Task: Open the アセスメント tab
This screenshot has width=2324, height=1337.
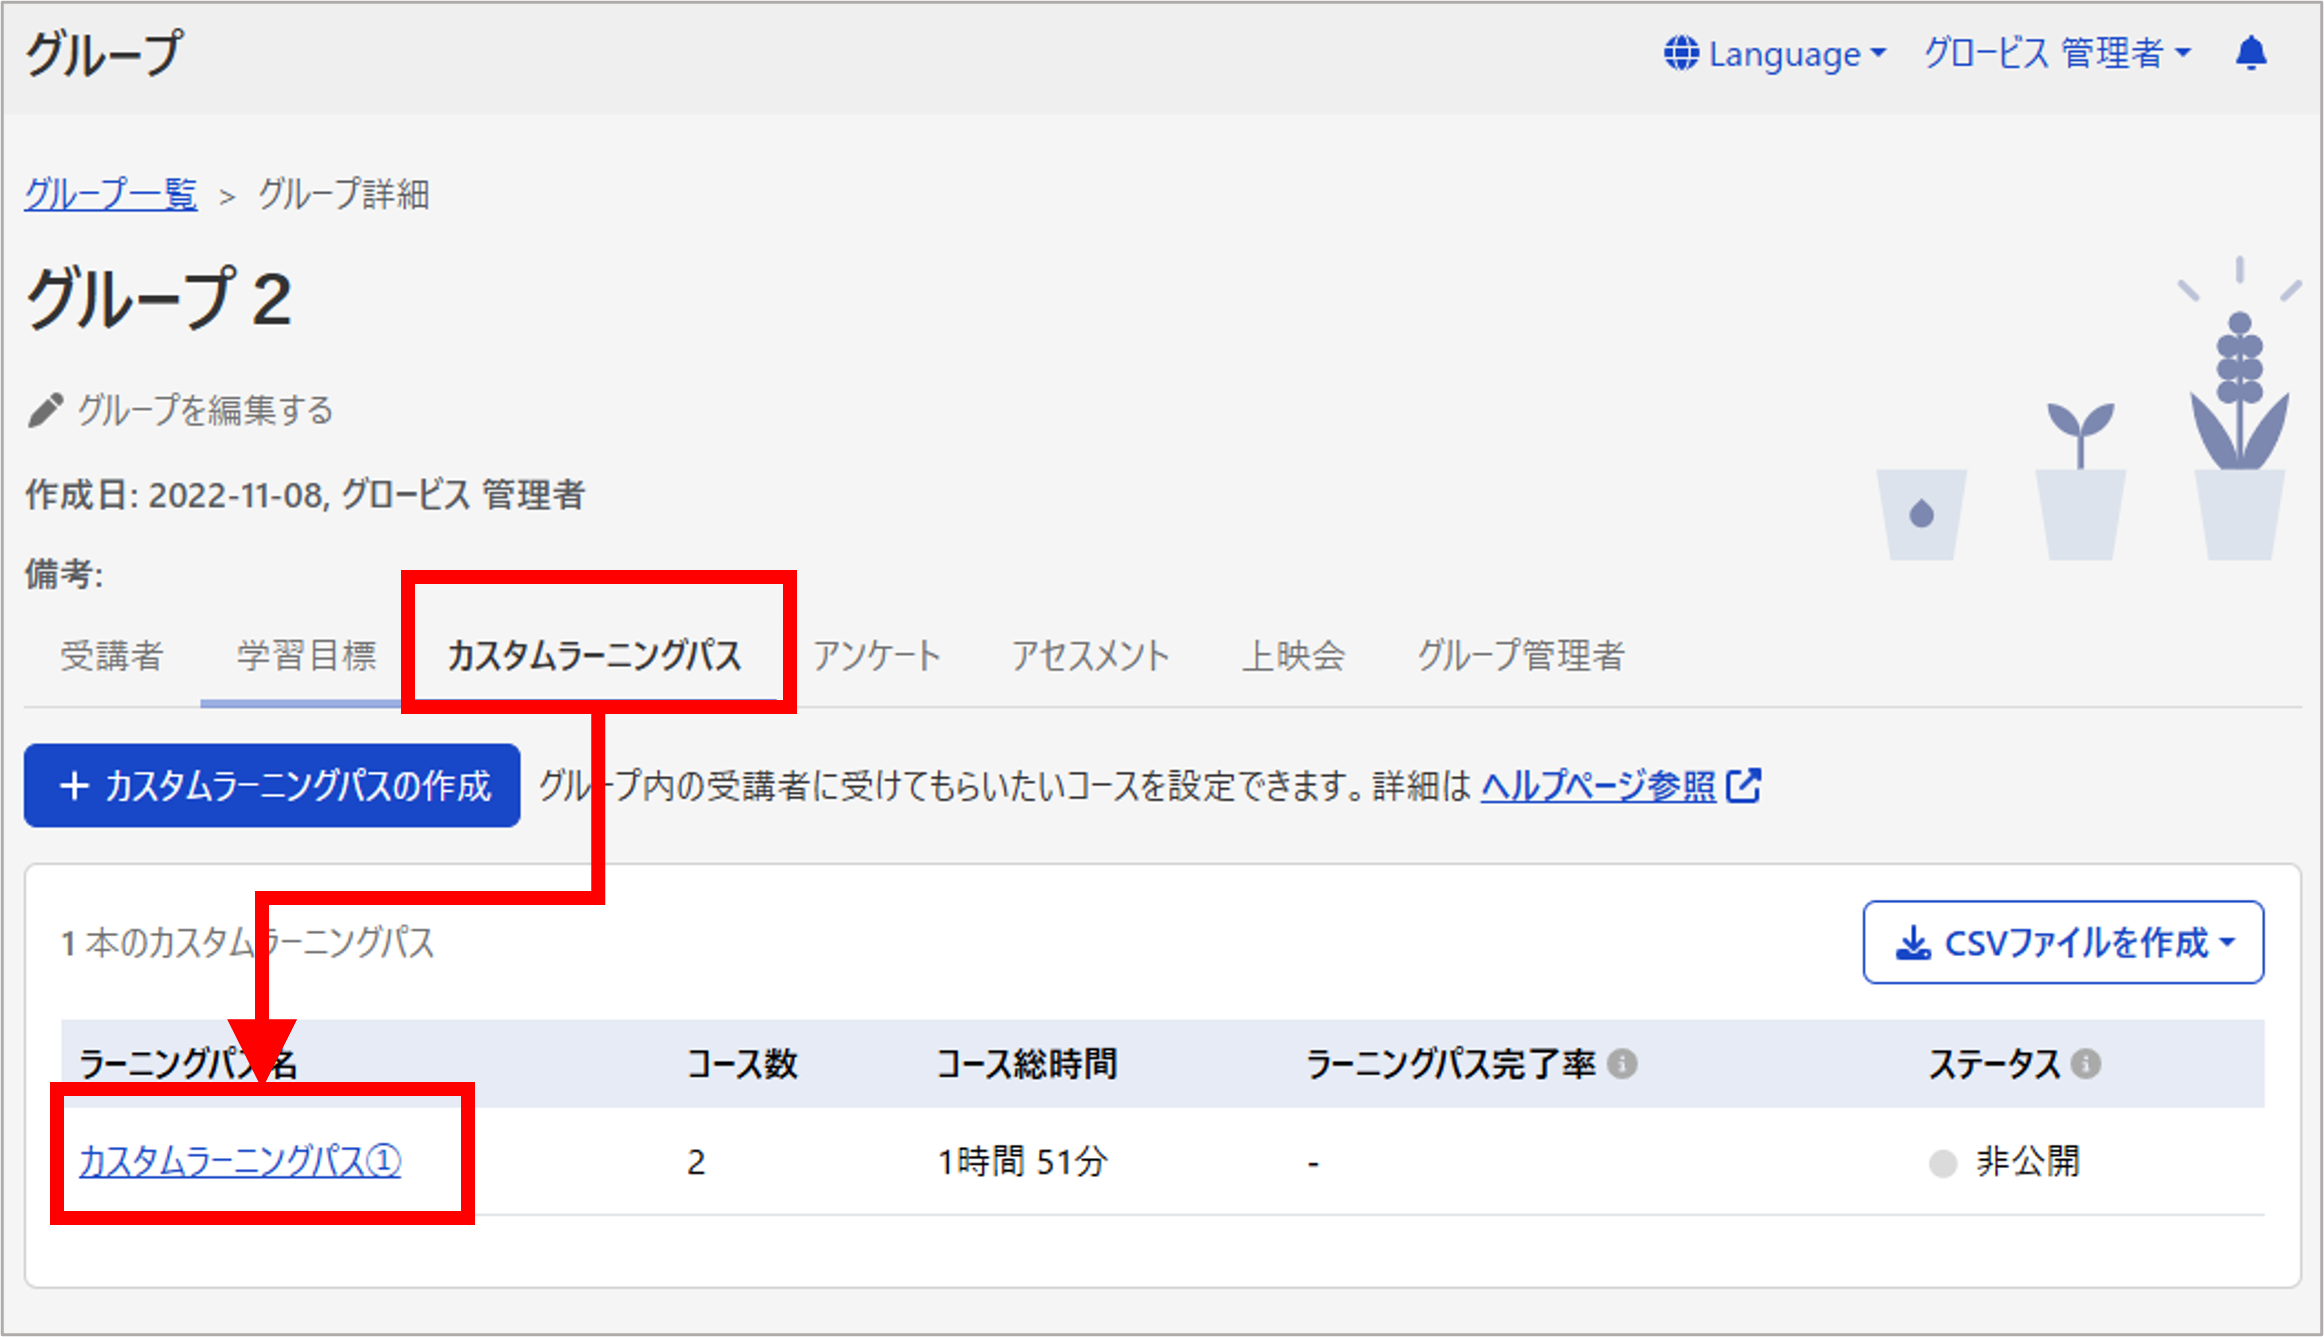Action: point(1090,656)
